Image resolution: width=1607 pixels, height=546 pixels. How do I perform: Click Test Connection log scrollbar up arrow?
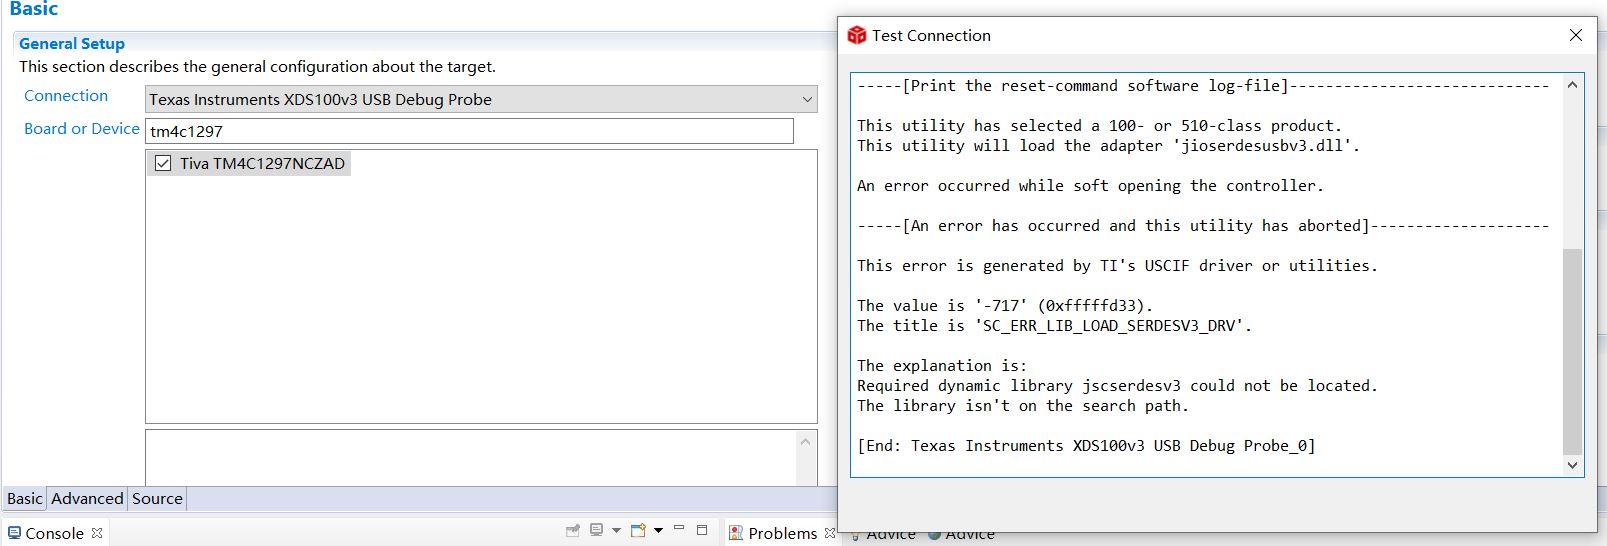[1572, 85]
